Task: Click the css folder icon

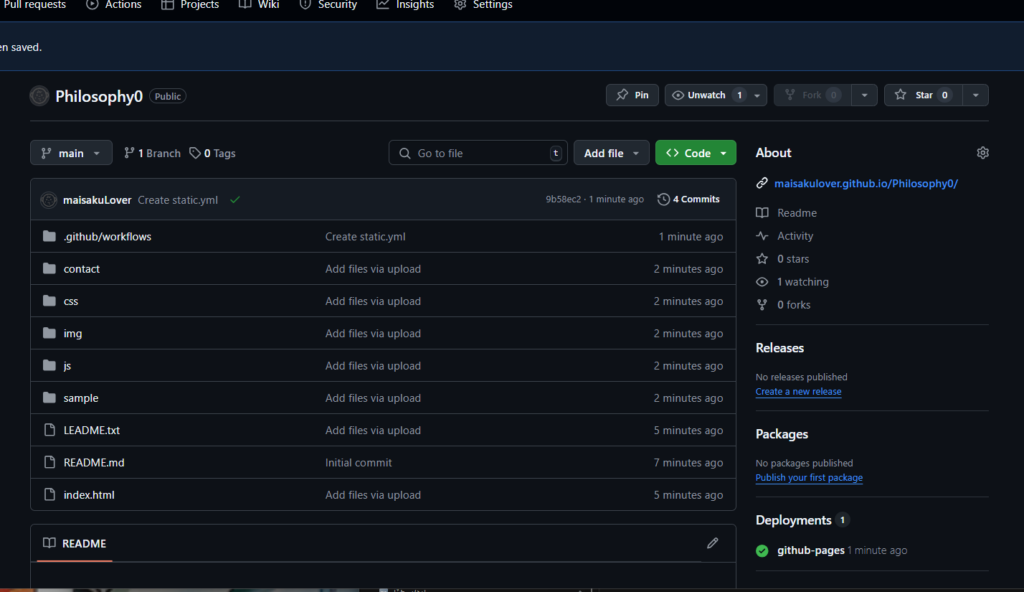Action: click(x=49, y=301)
